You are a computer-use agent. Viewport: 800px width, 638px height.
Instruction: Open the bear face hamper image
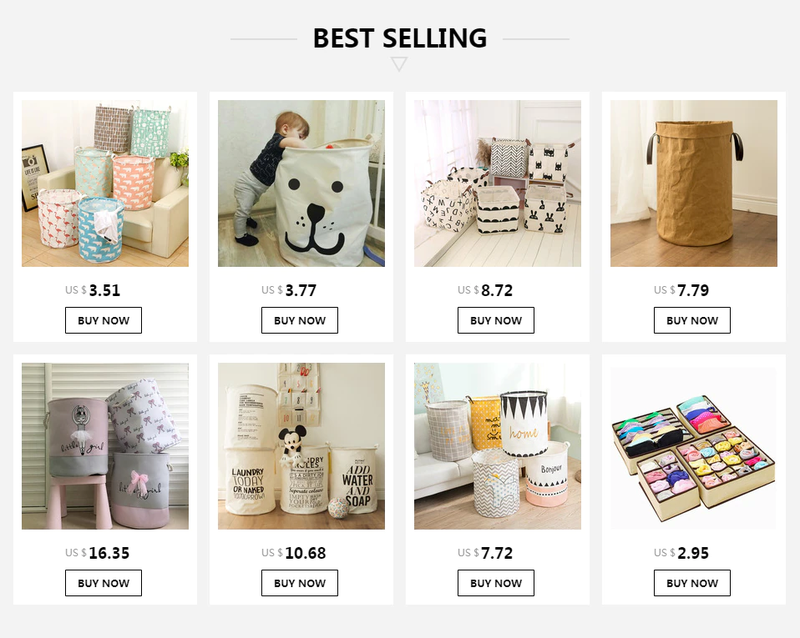coord(302,183)
